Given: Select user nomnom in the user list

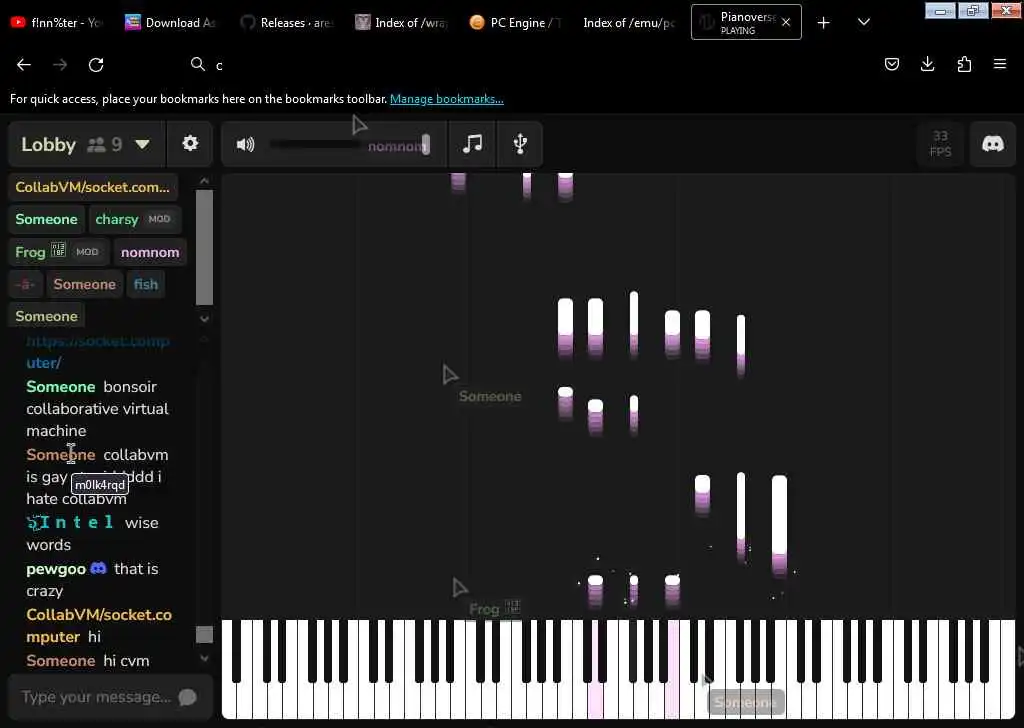Looking at the screenshot, I should [x=150, y=252].
